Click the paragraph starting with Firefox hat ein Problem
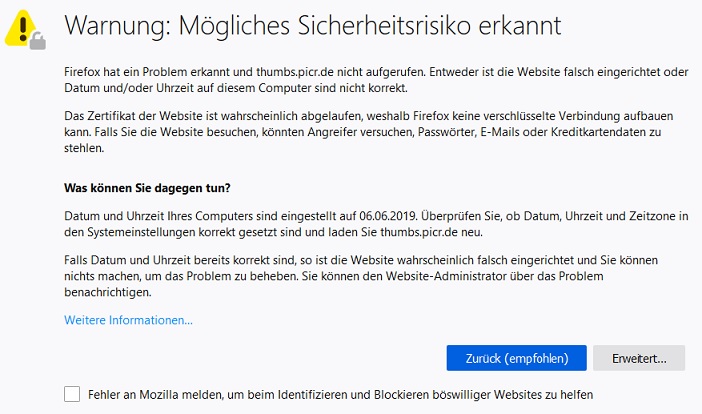Image resolution: width=702 pixels, height=414 pixels. coord(376,80)
